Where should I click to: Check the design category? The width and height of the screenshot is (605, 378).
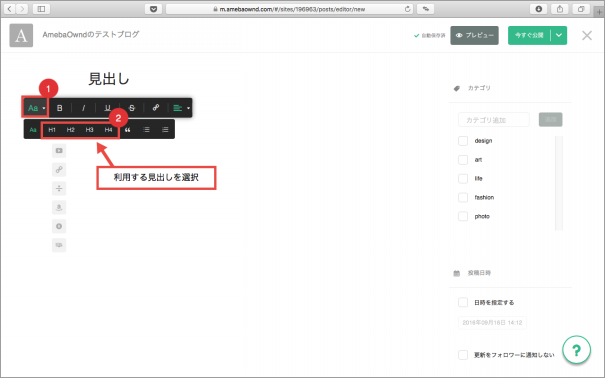tap(463, 141)
